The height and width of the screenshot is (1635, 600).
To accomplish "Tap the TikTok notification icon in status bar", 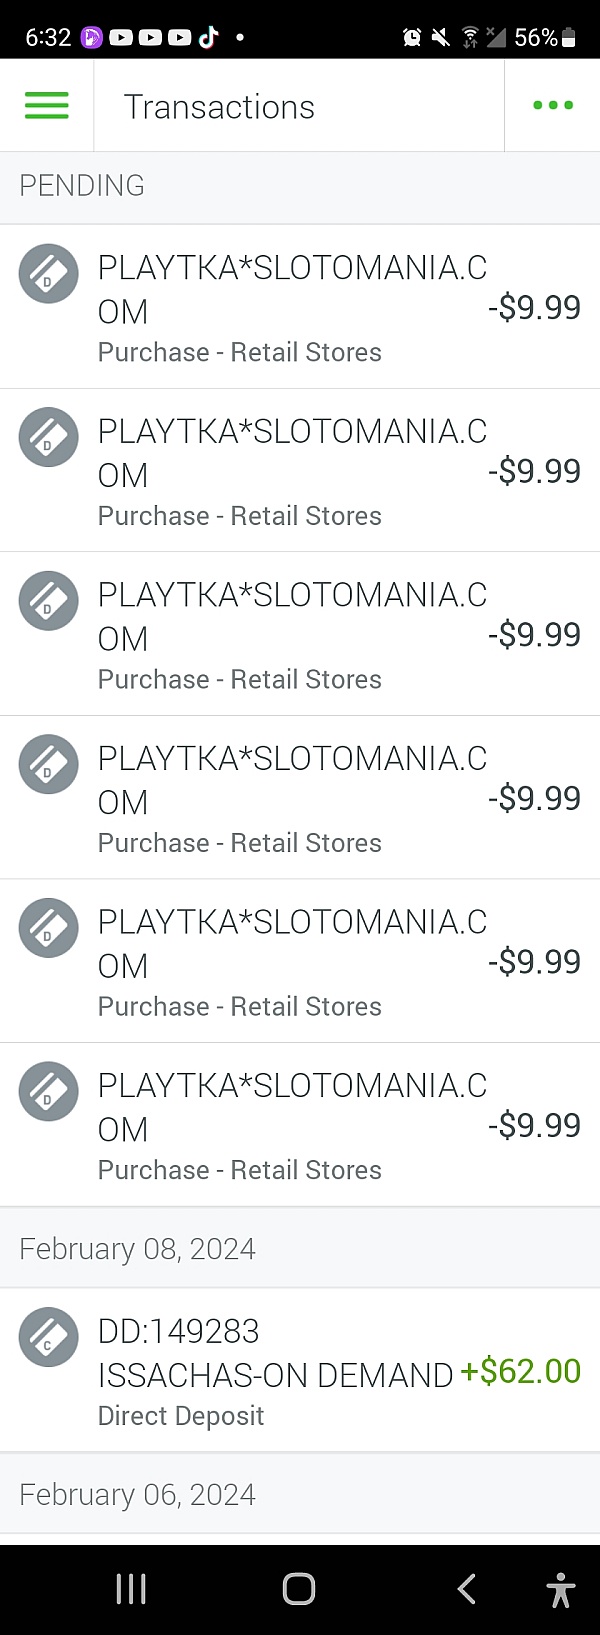I will (x=208, y=37).
